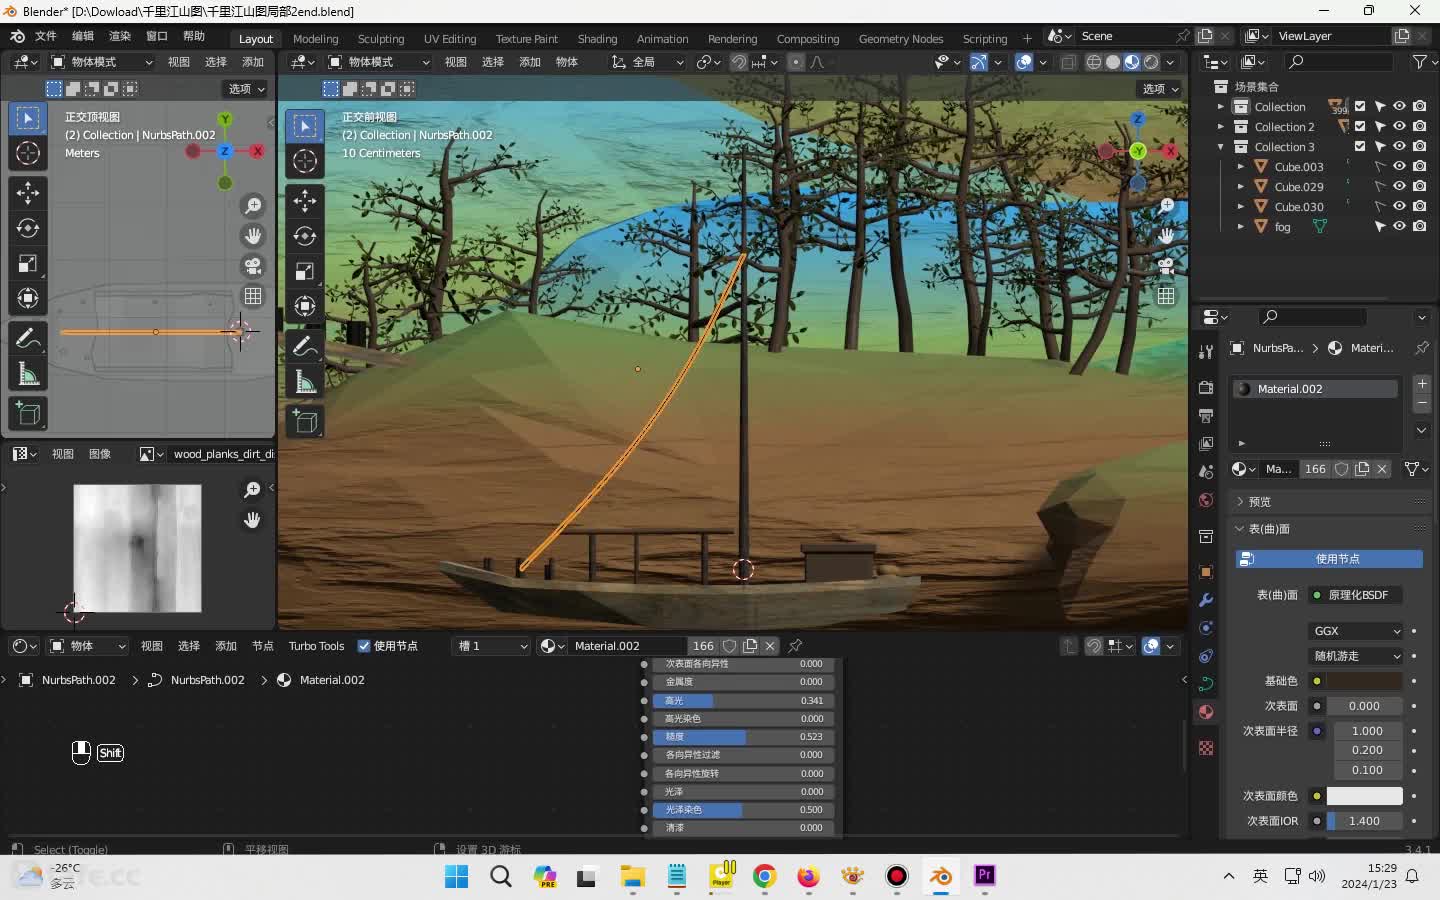Click the zoom magnifier in top-view panel
Image resolution: width=1440 pixels, height=900 pixels.
click(x=253, y=205)
